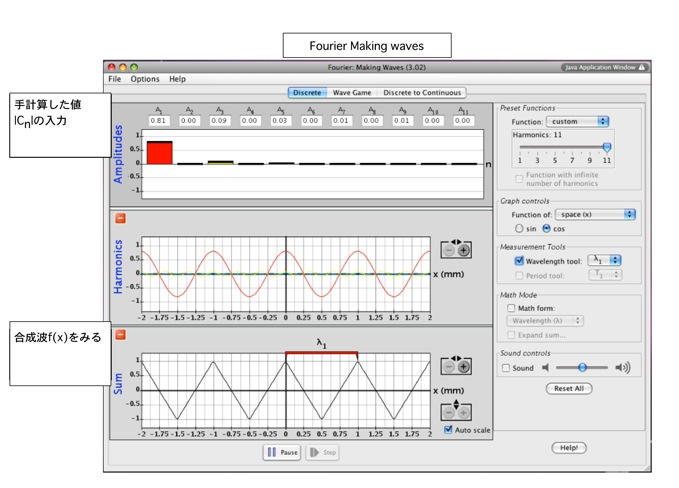679x488 pixels.
Task: Open the preset Function dropdown showing custom
Action: [x=577, y=122]
